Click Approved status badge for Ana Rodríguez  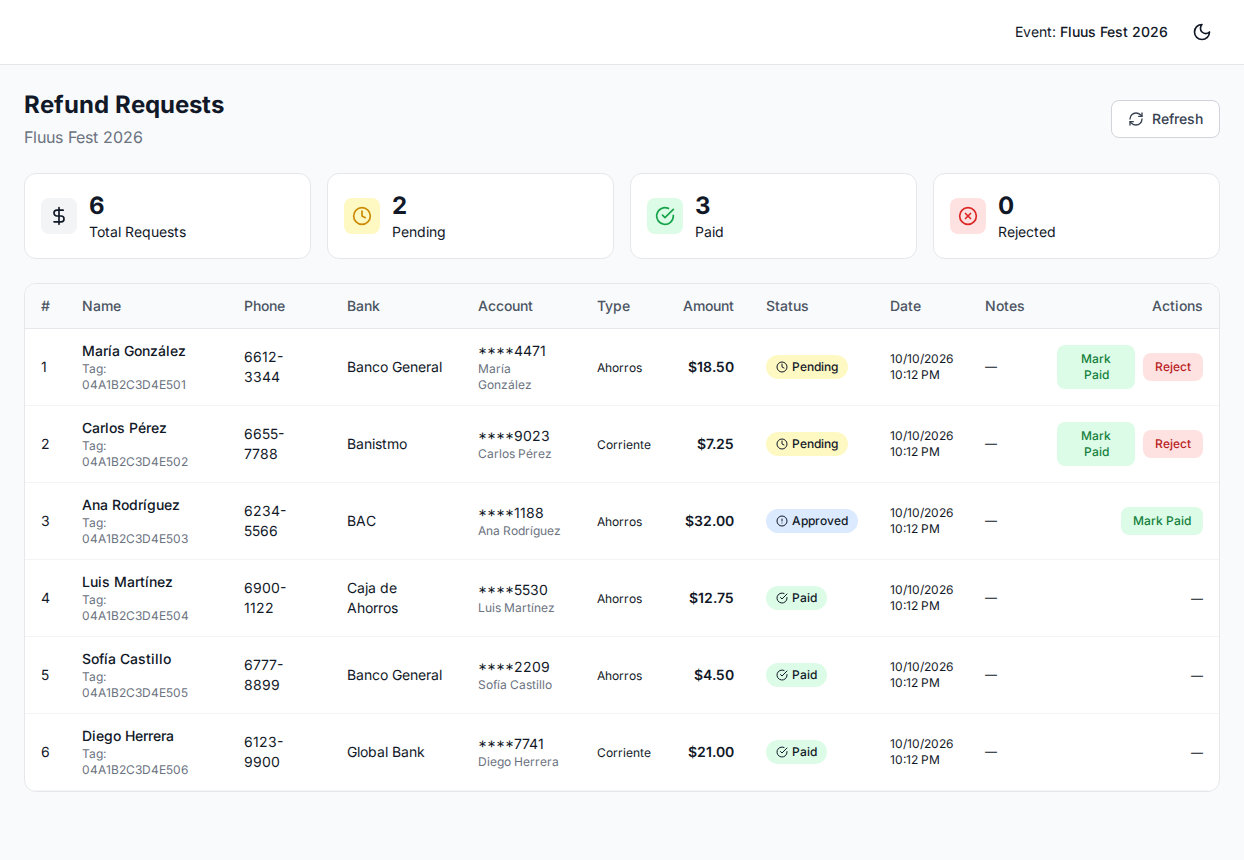coord(812,521)
